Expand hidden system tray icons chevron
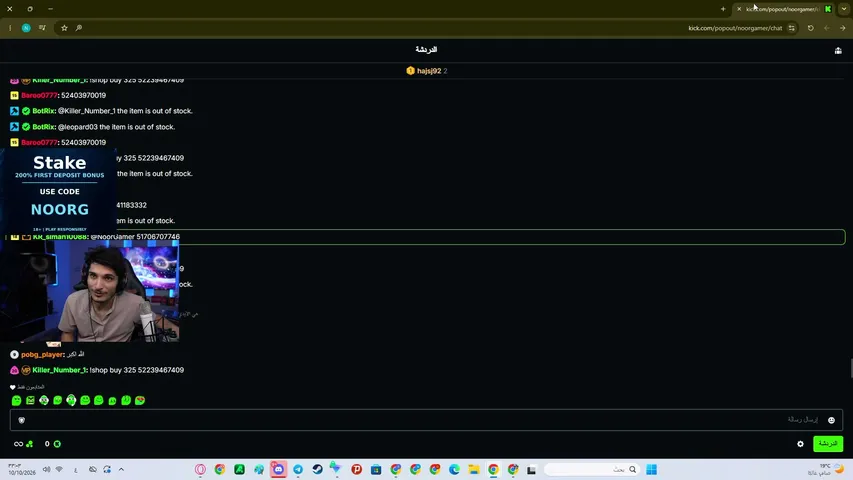The image size is (853, 480). (121, 469)
